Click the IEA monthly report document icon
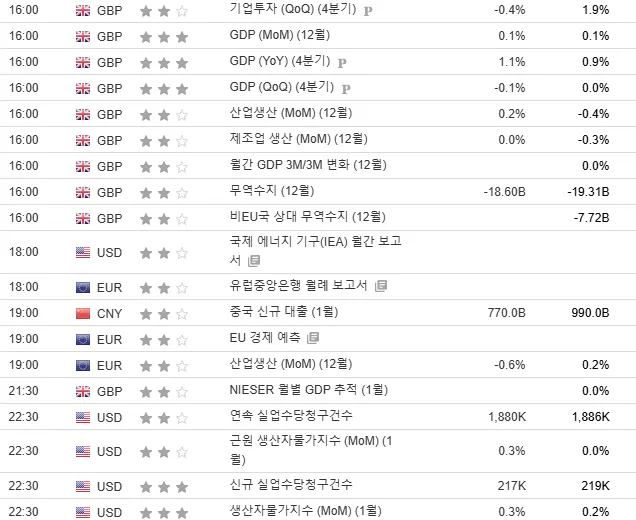Image resolution: width=636 pixels, height=520 pixels. point(254,261)
